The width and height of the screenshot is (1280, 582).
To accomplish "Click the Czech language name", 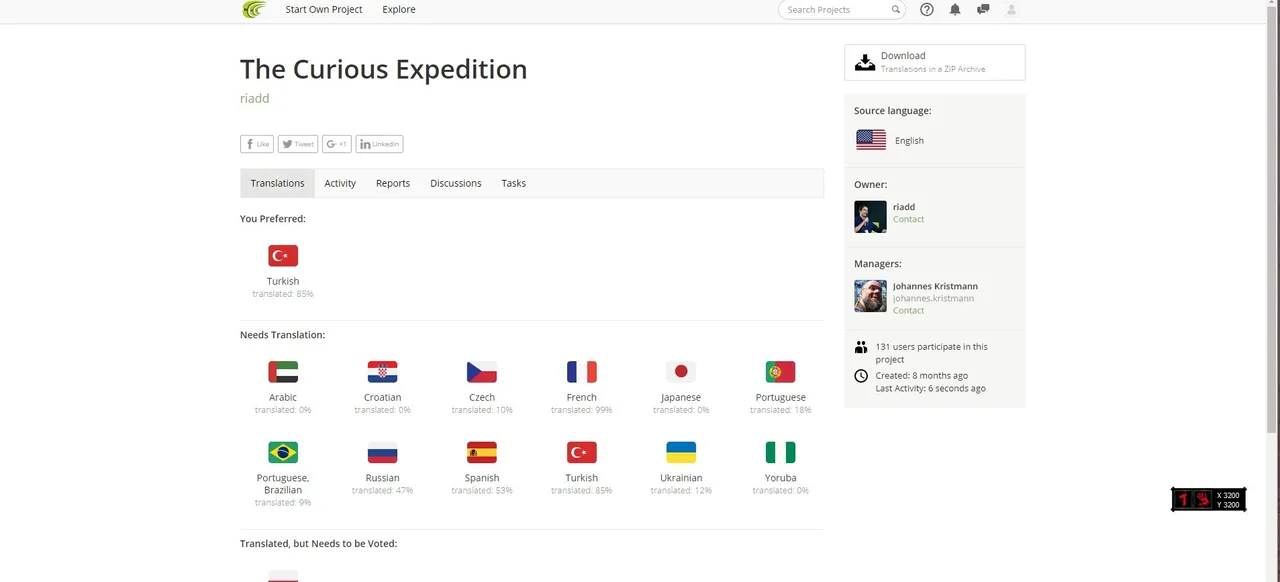I will pyautogui.click(x=482, y=397).
